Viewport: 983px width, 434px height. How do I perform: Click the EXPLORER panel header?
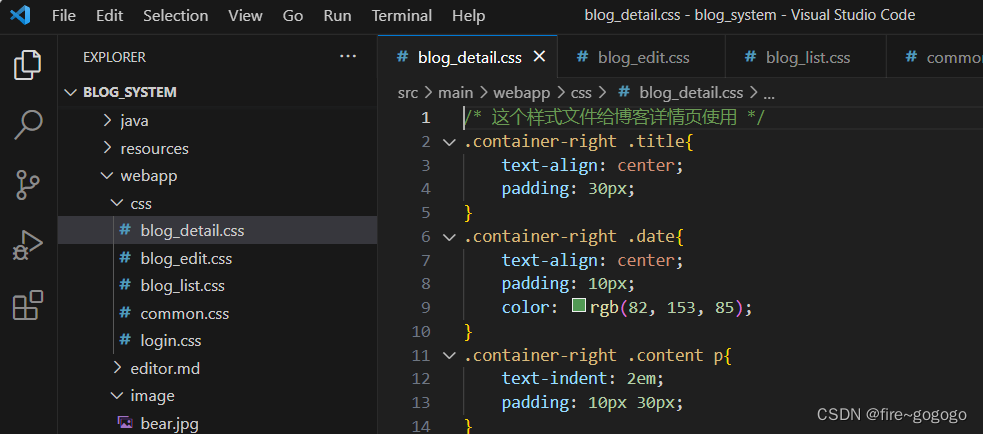coord(114,57)
